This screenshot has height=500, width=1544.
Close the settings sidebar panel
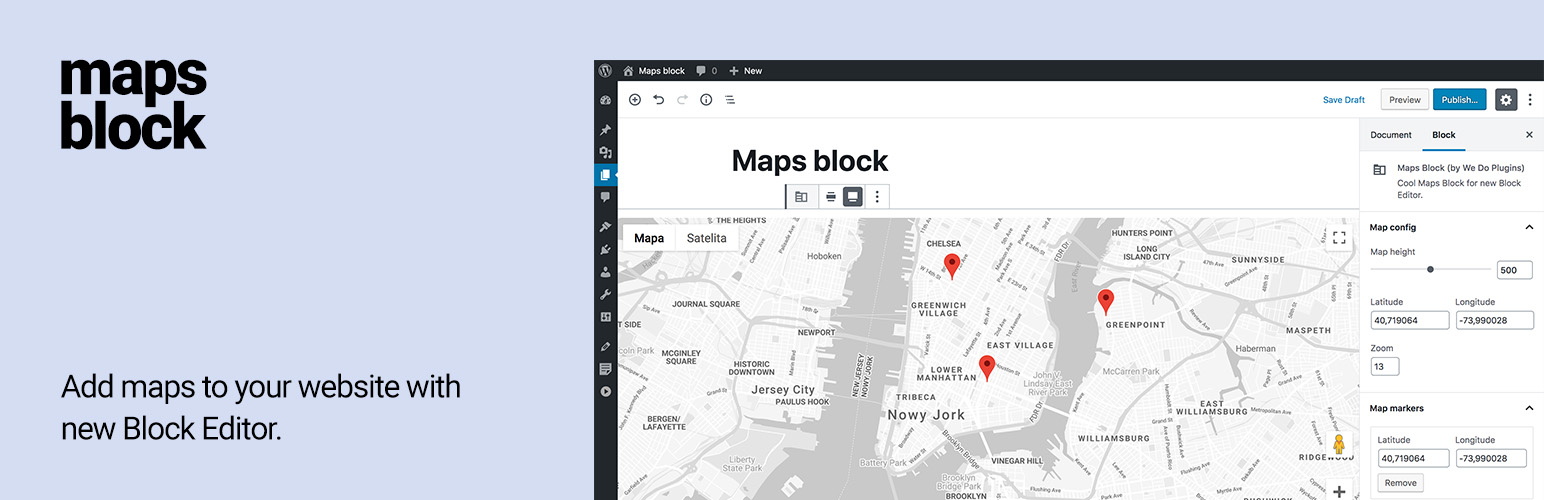click(x=1529, y=135)
